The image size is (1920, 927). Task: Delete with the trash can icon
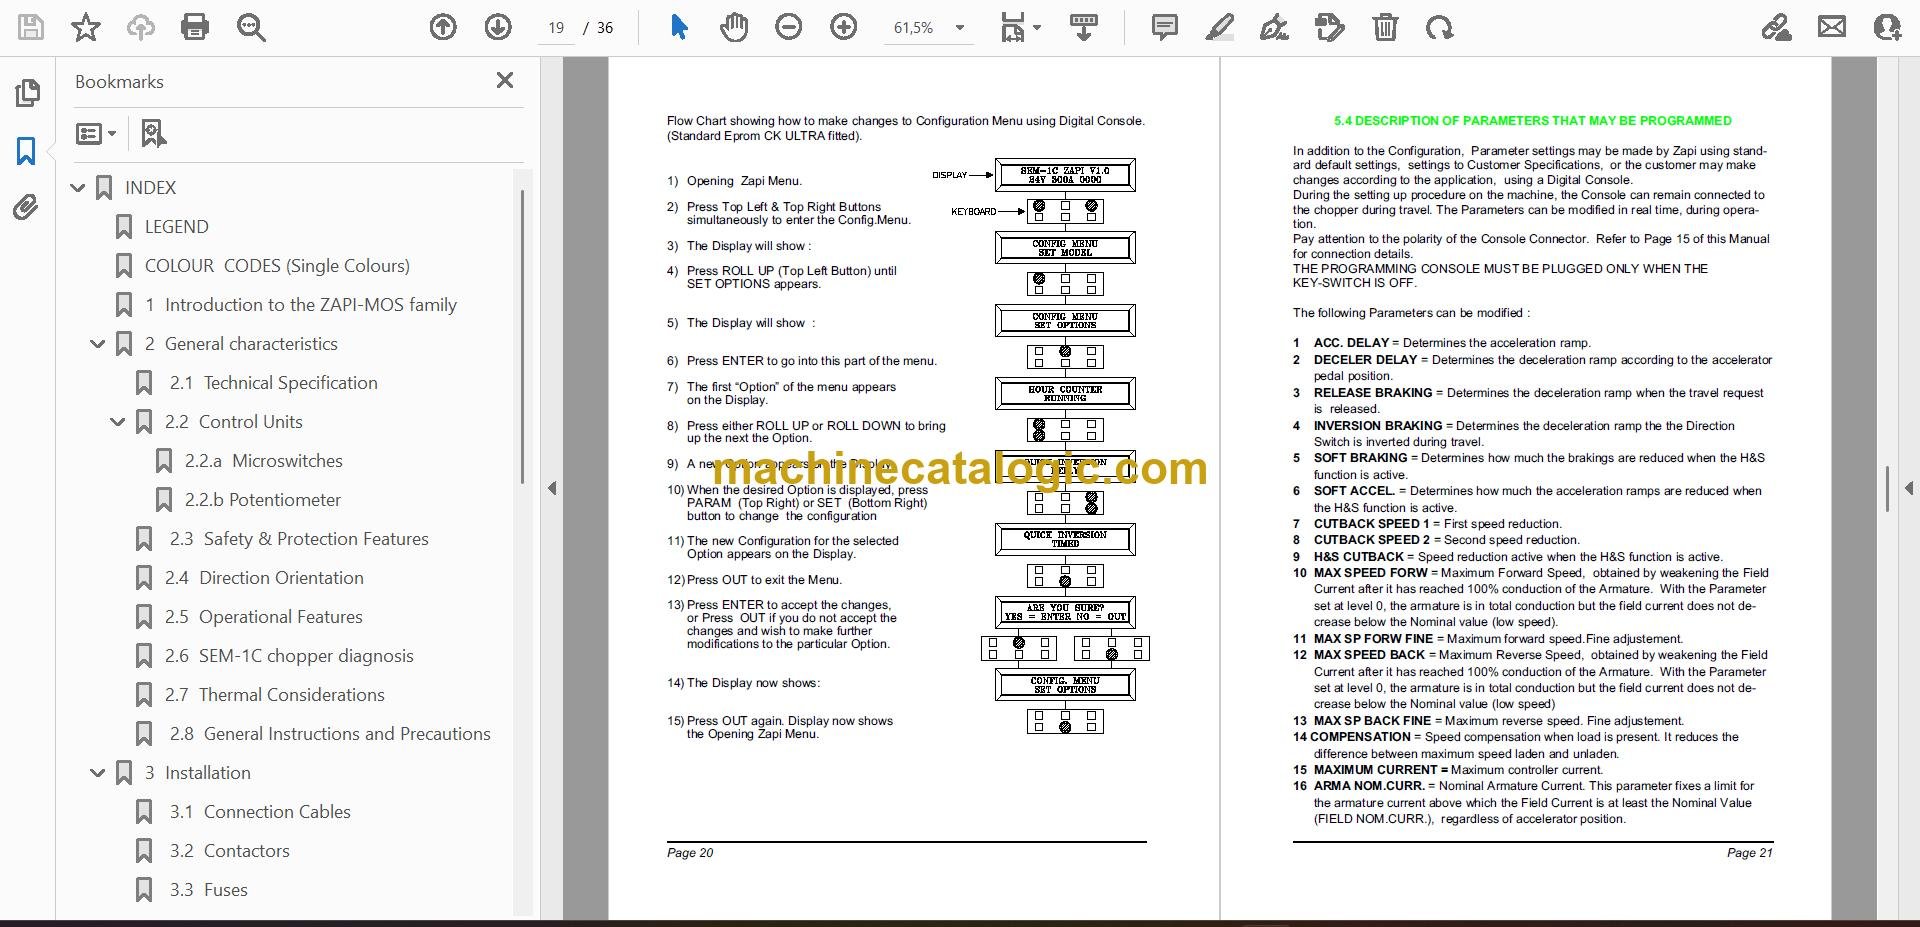pos(1385,27)
